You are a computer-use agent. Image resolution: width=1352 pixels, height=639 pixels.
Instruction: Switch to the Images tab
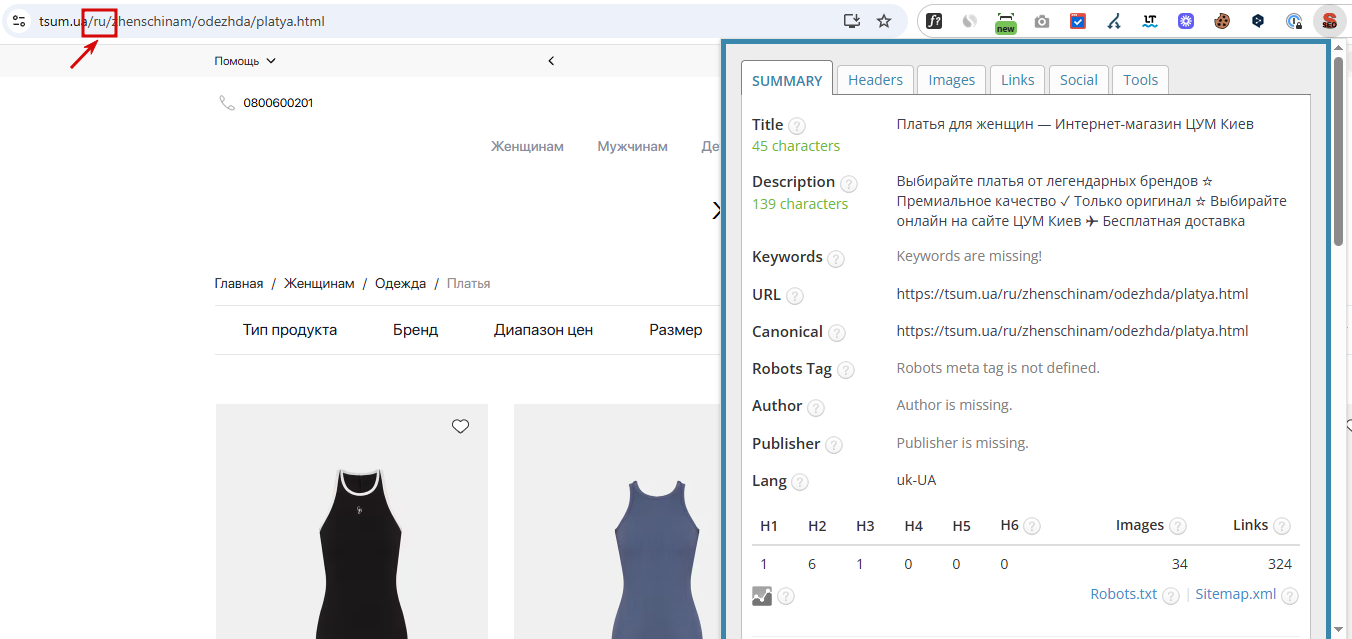[x=952, y=80]
